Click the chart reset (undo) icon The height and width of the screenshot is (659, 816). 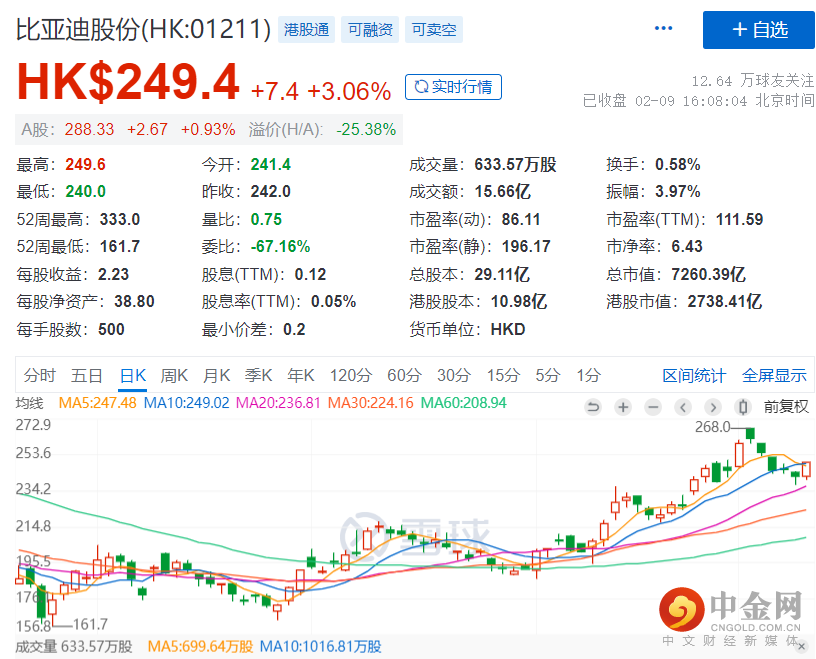pos(593,407)
